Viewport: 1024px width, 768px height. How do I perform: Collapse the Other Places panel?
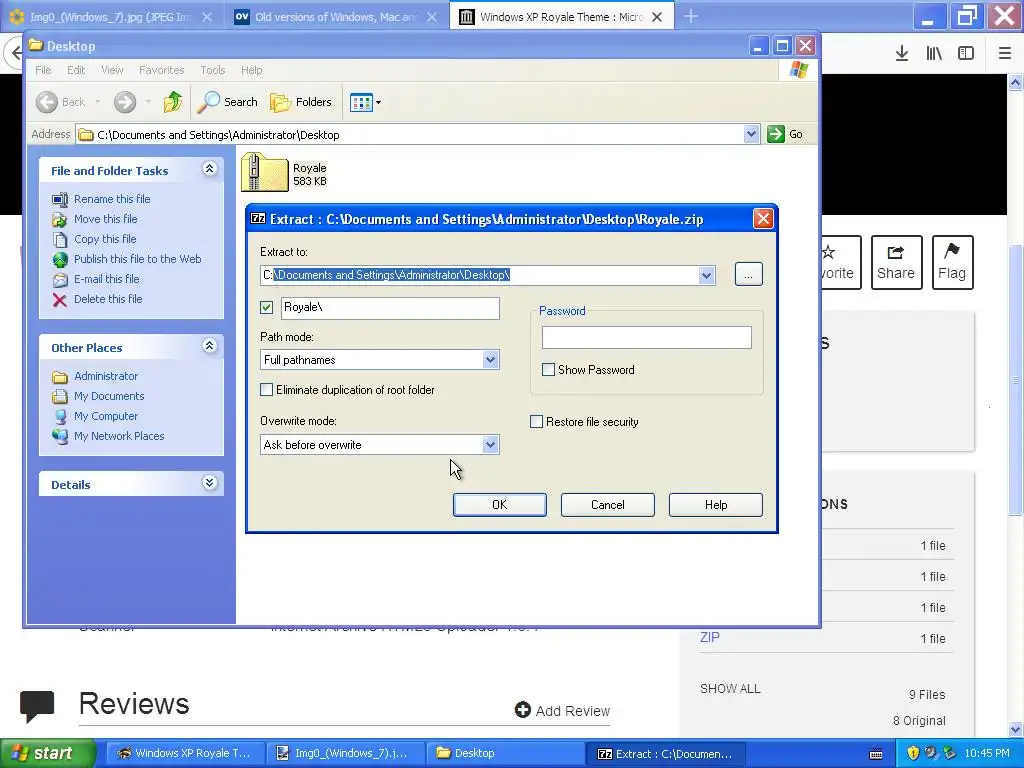(x=209, y=345)
